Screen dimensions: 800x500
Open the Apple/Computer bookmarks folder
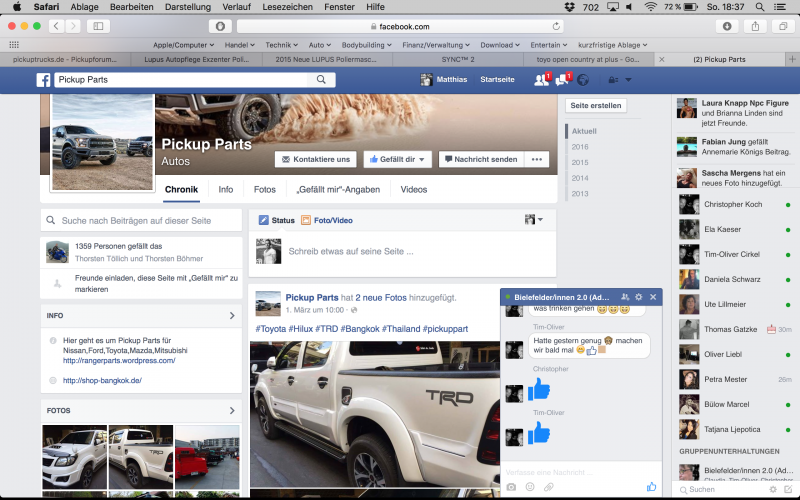point(183,45)
